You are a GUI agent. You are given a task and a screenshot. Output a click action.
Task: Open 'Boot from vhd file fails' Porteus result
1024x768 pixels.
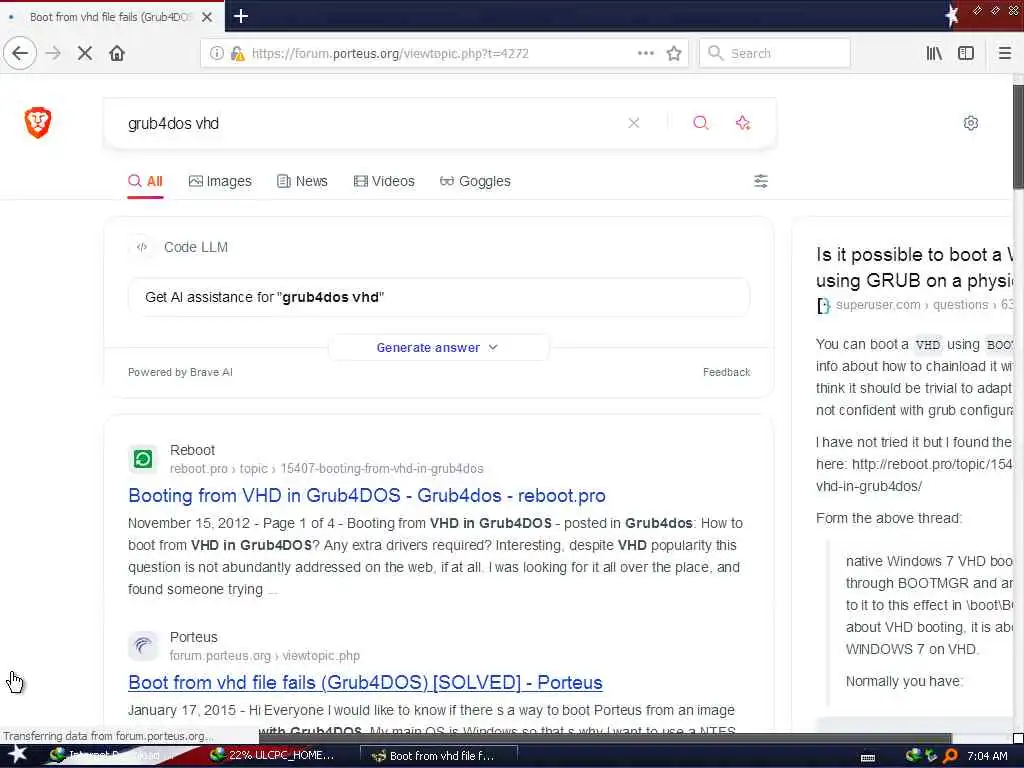(x=365, y=682)
